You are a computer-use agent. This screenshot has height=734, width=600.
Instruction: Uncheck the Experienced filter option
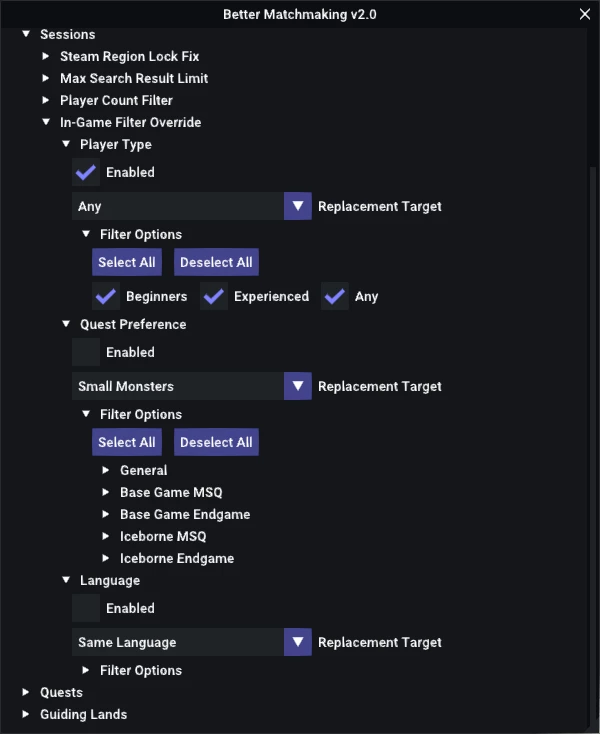coord(214,296)
